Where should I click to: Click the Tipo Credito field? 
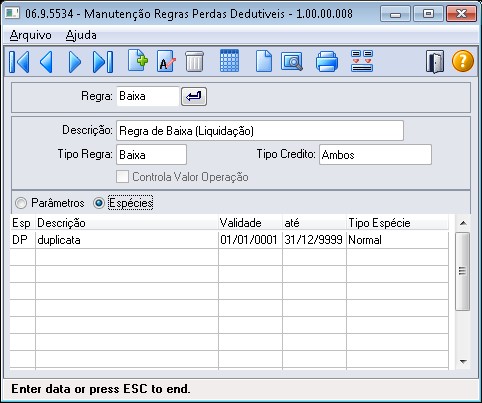[x=375, y=155]
